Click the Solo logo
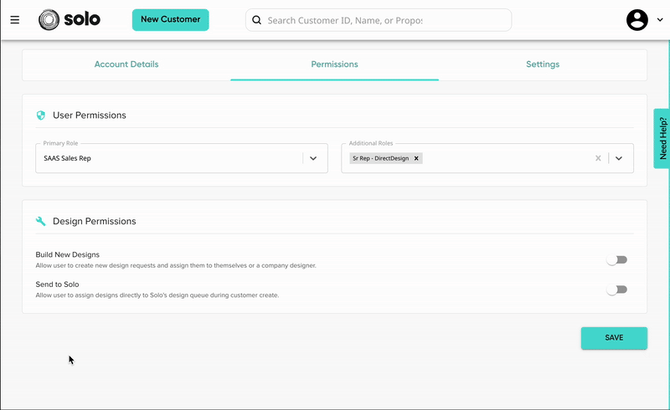 (69, 20)
